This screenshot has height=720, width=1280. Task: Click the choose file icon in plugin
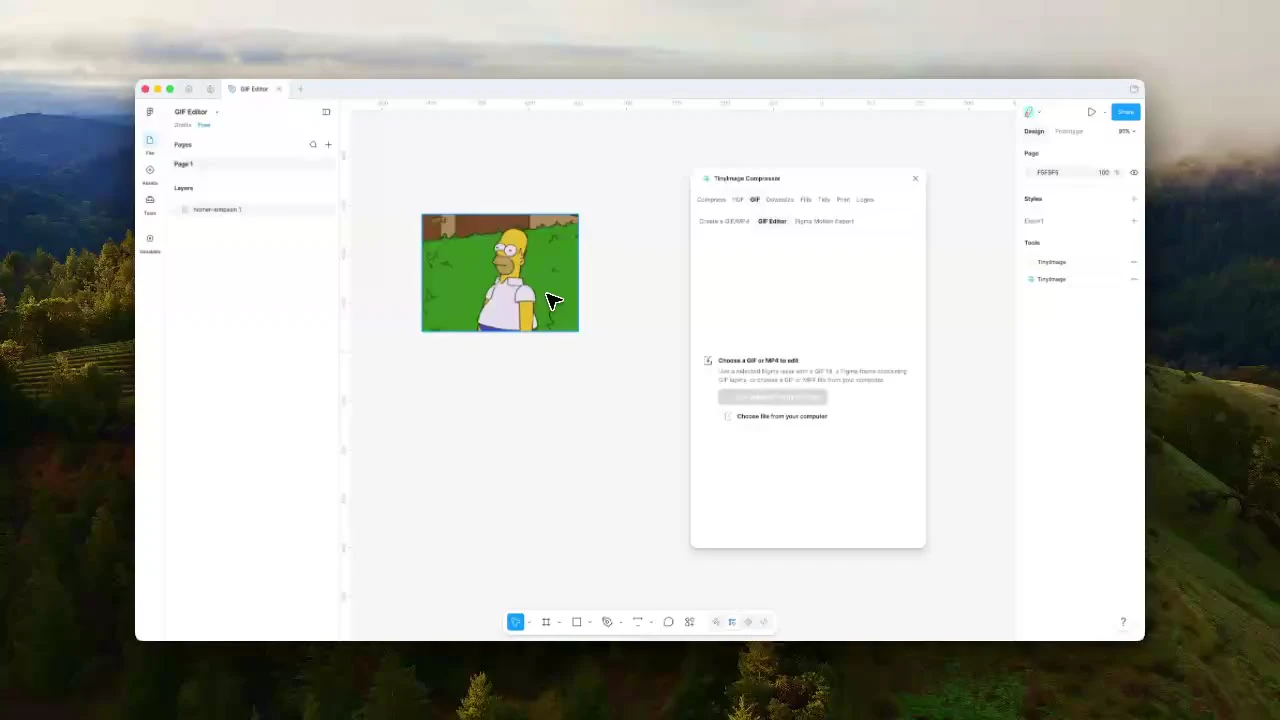[x=728, y=416]
